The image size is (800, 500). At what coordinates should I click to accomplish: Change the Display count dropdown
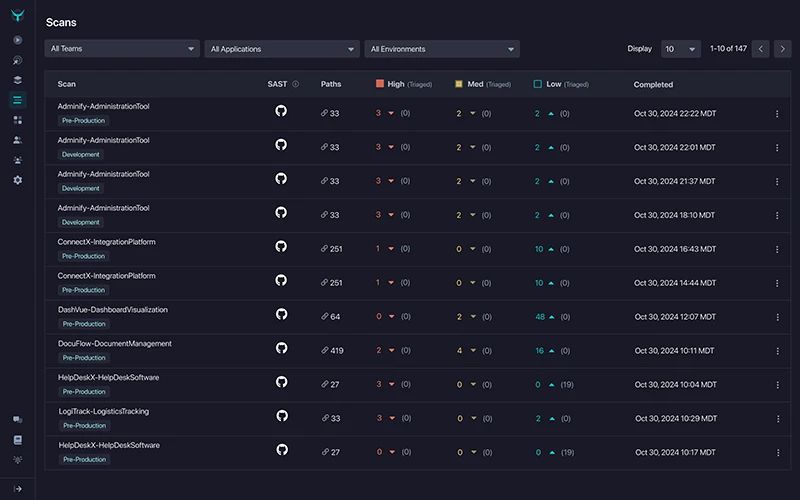pos(680,49)
